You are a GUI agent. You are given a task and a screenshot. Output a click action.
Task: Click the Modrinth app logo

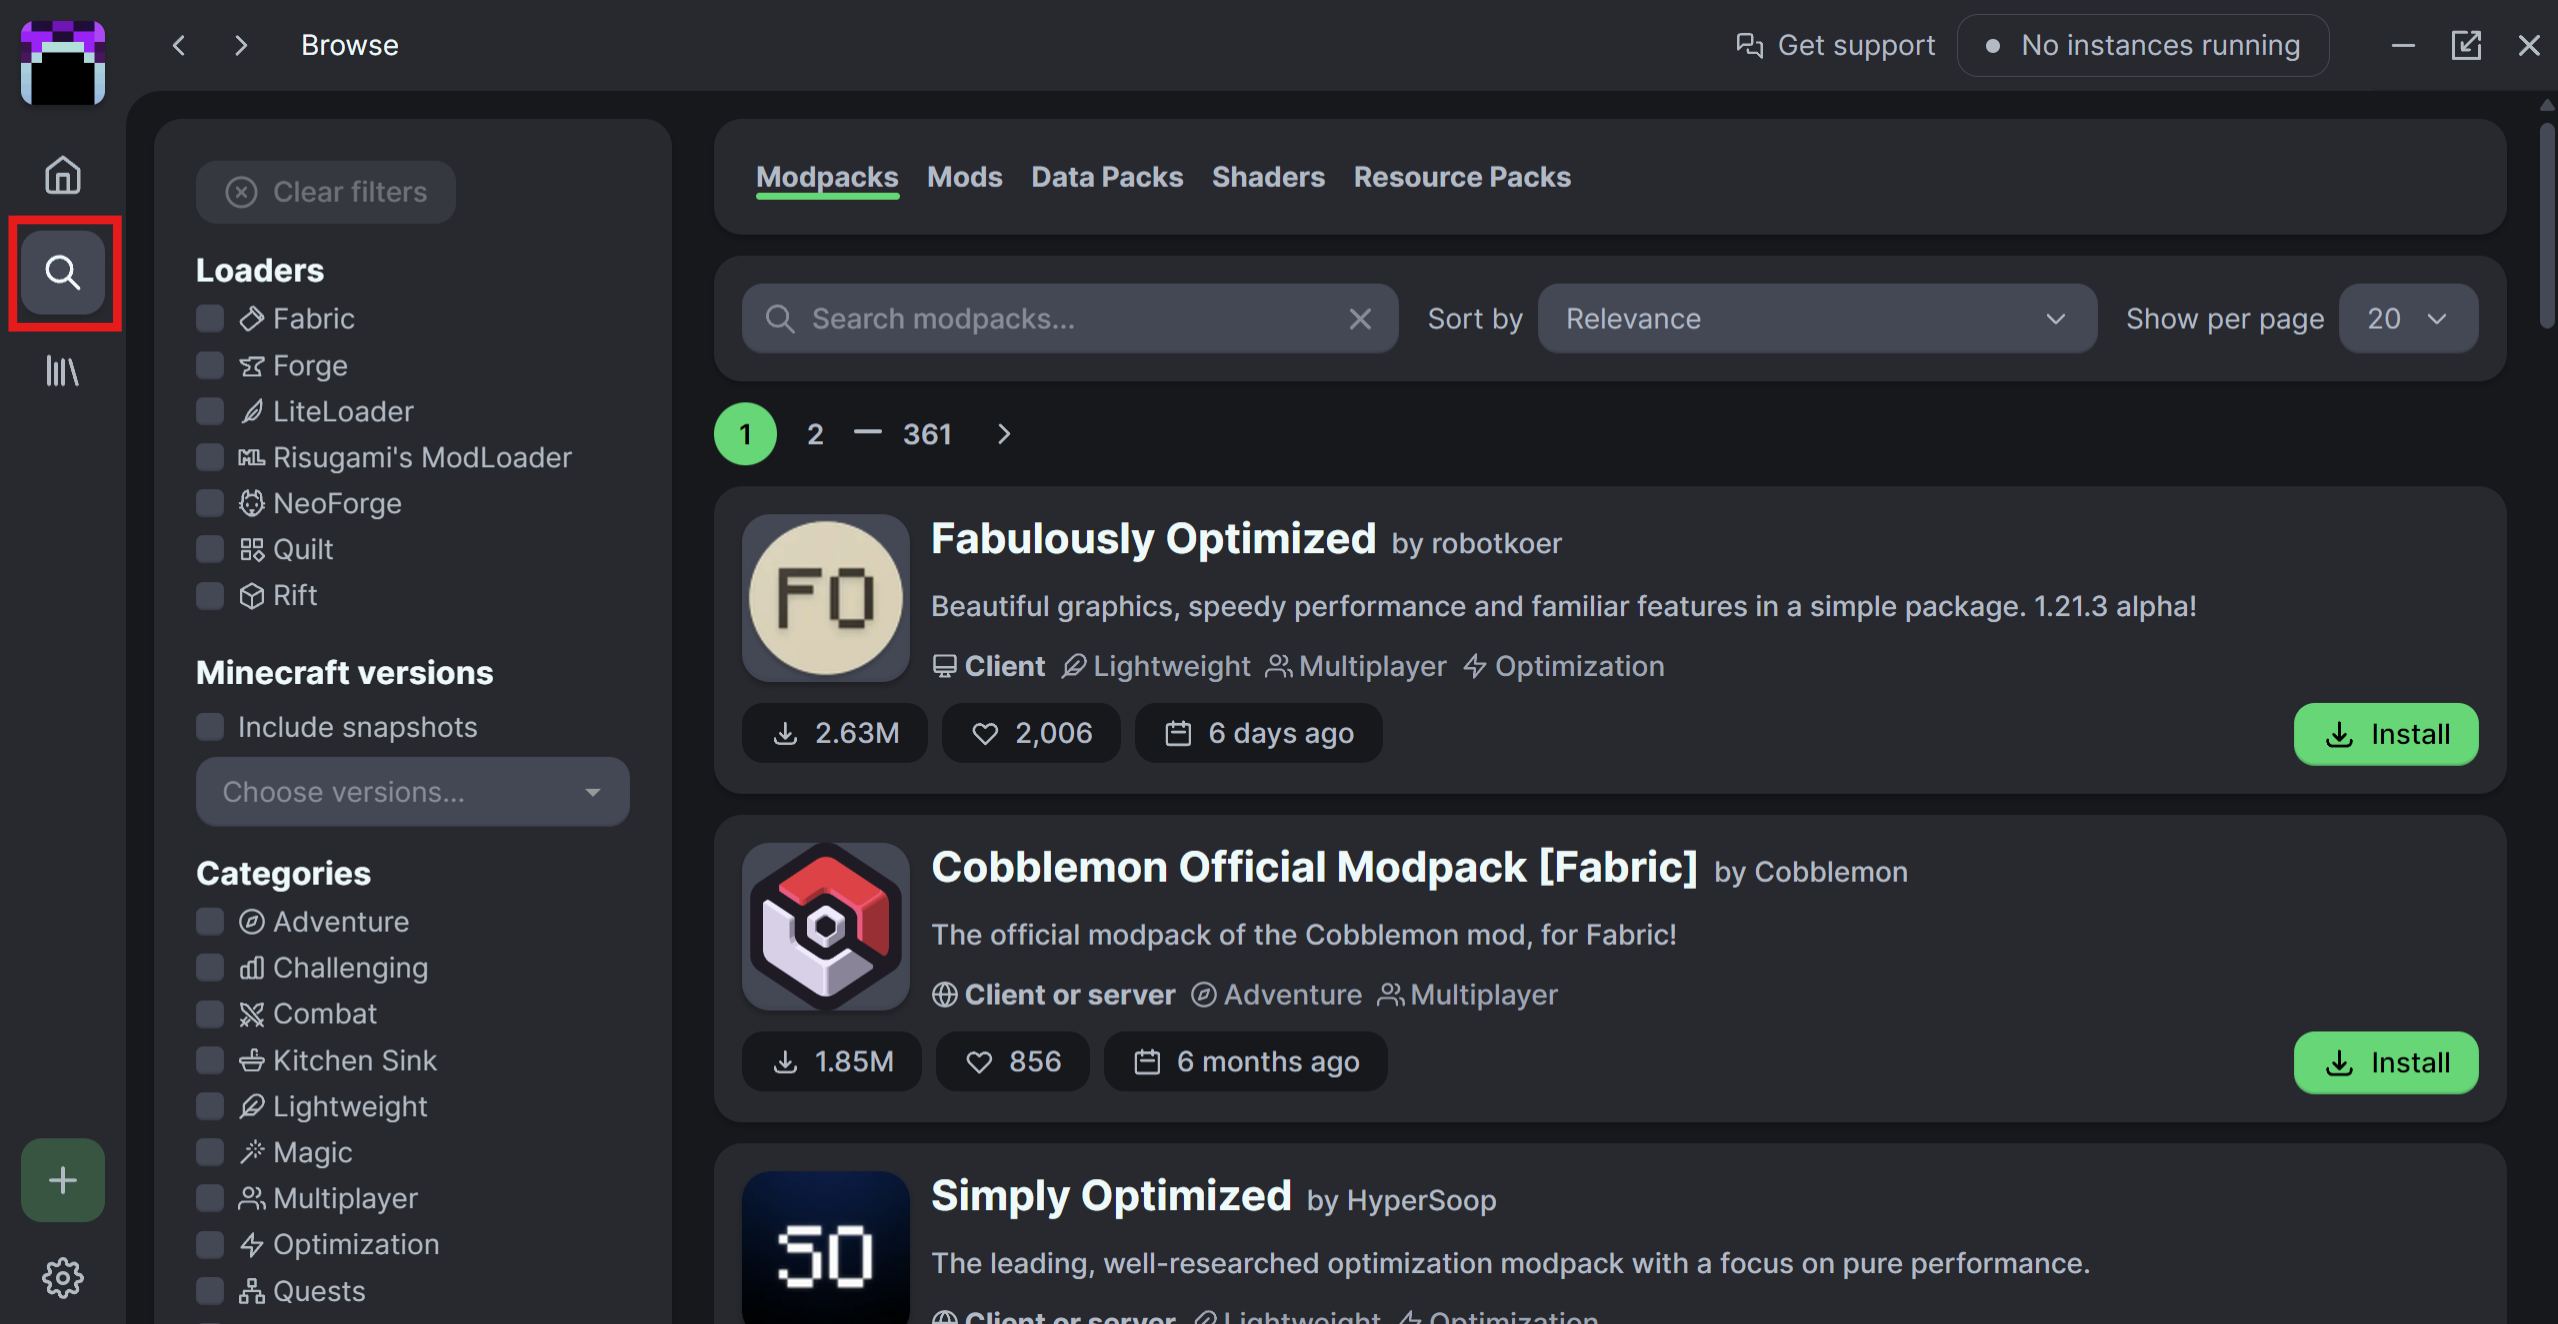click(62, 62)
